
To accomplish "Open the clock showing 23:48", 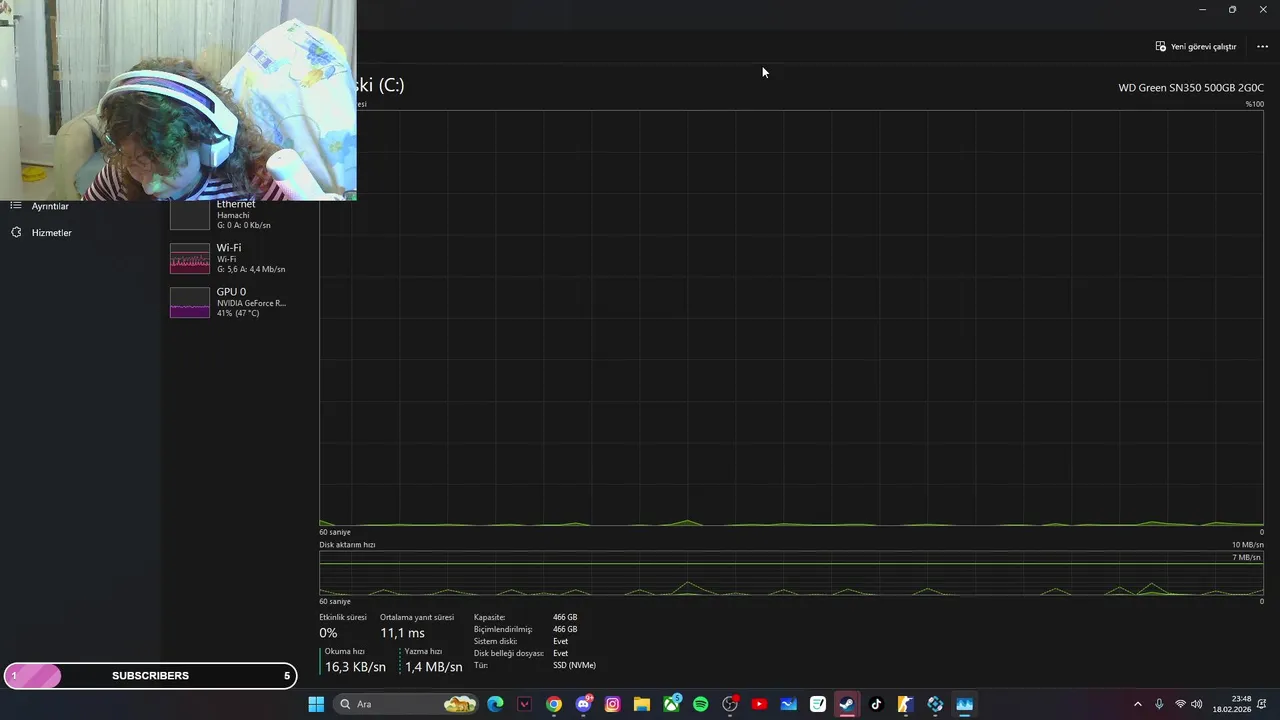I will [x=1232, y=704].
